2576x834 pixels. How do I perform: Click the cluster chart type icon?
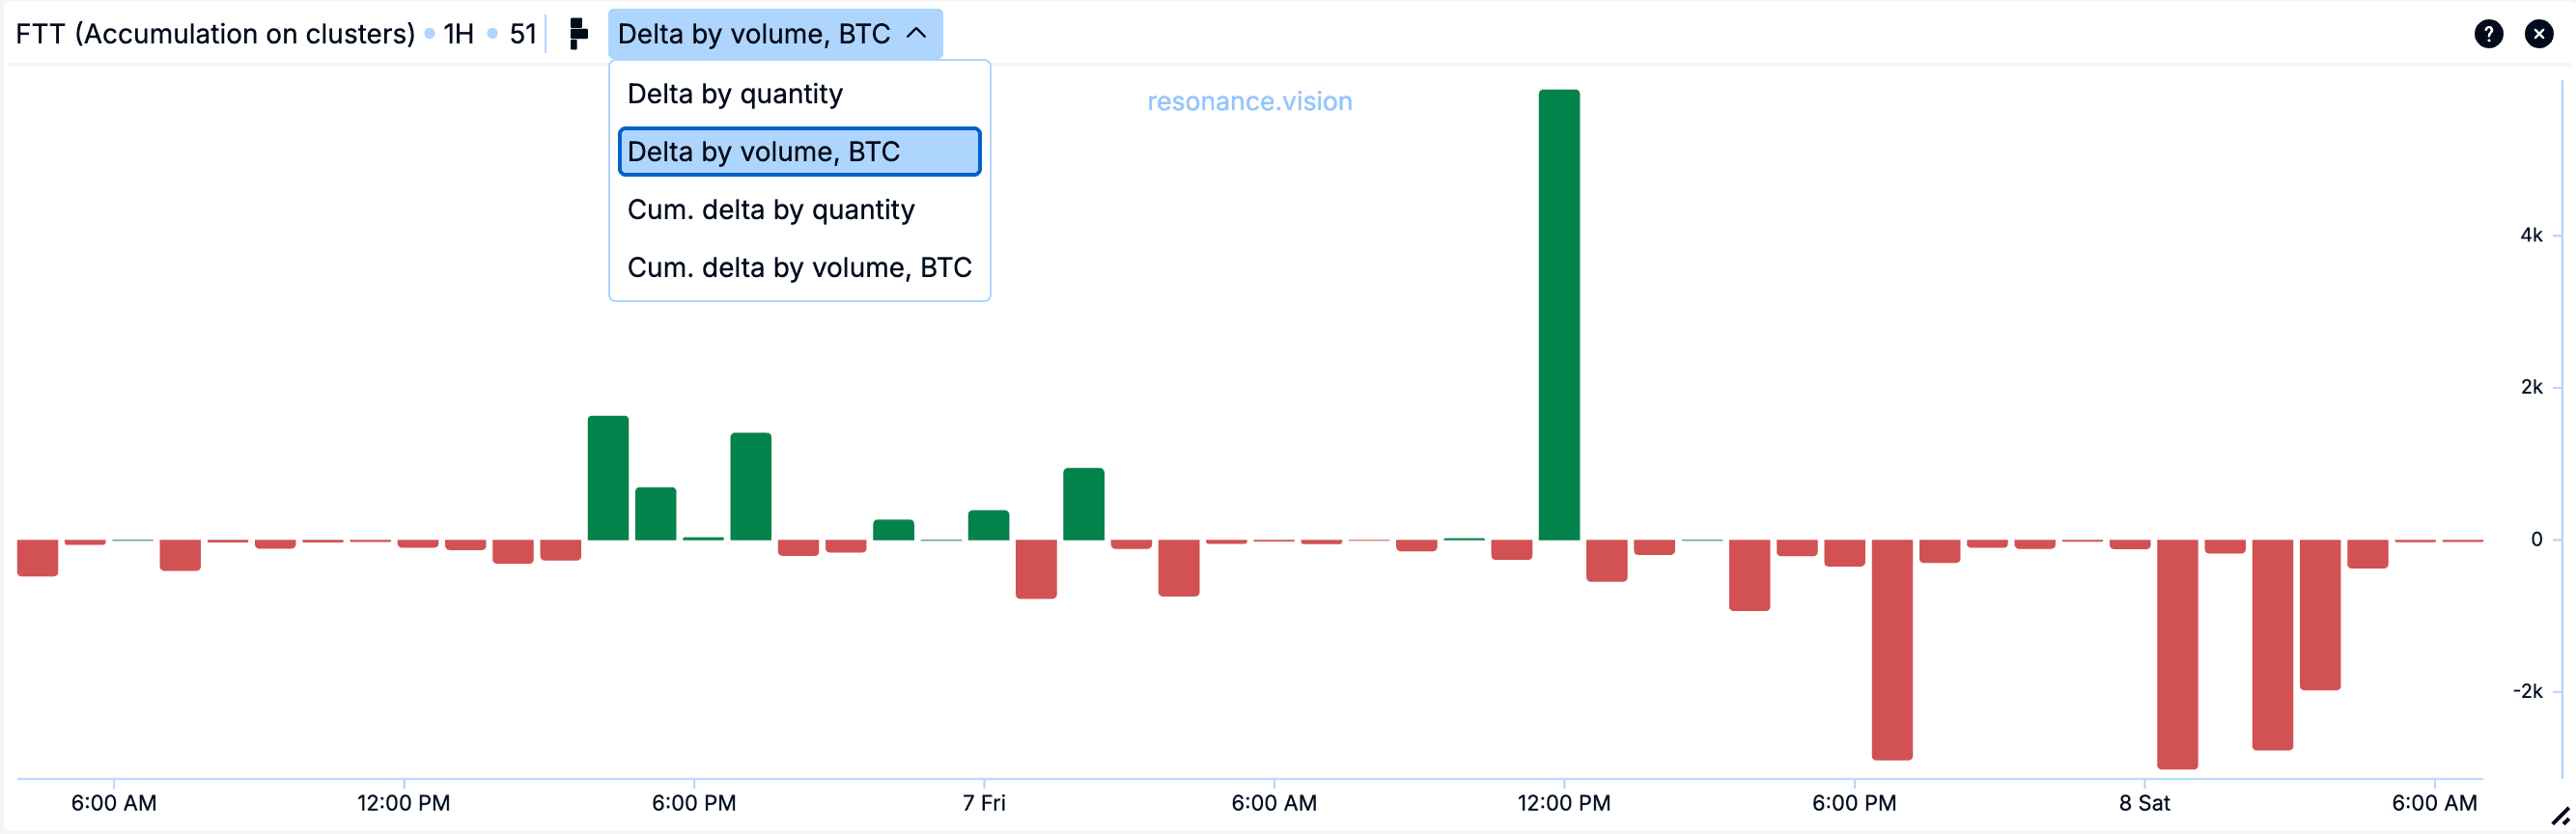point(577,34)
